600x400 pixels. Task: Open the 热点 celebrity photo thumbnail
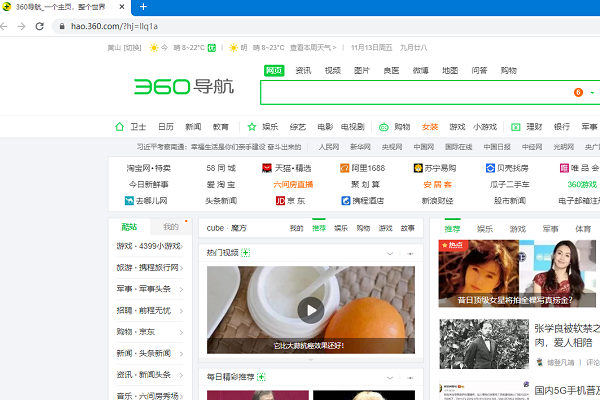[x=517, y=273]
